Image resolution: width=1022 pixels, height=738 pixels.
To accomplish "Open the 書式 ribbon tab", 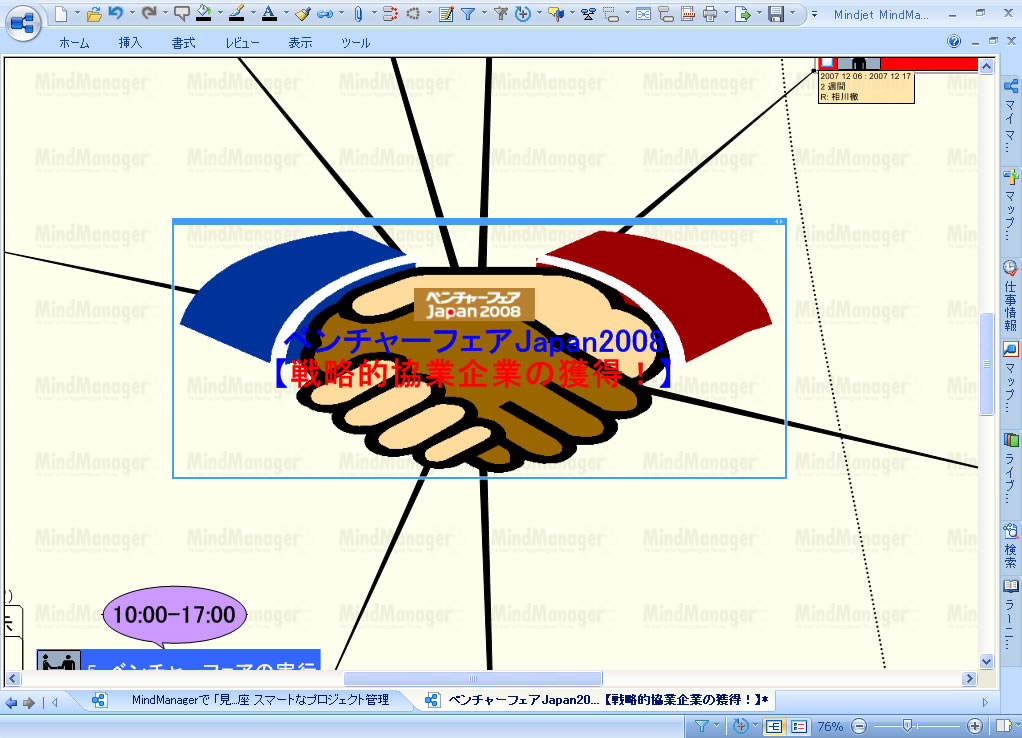I will point(183,43).
